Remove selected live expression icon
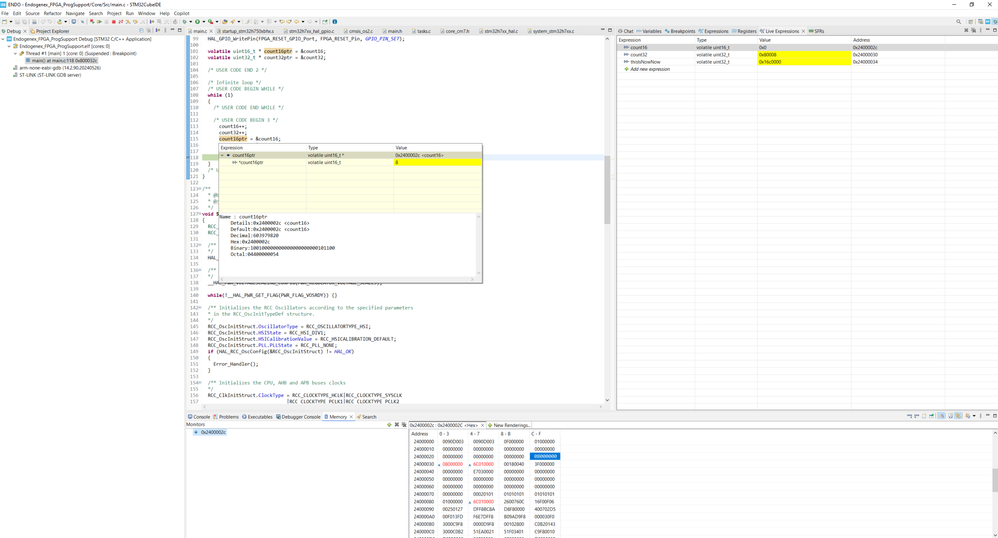The height and width of the screenshot is (538, 998). (966, 30)
